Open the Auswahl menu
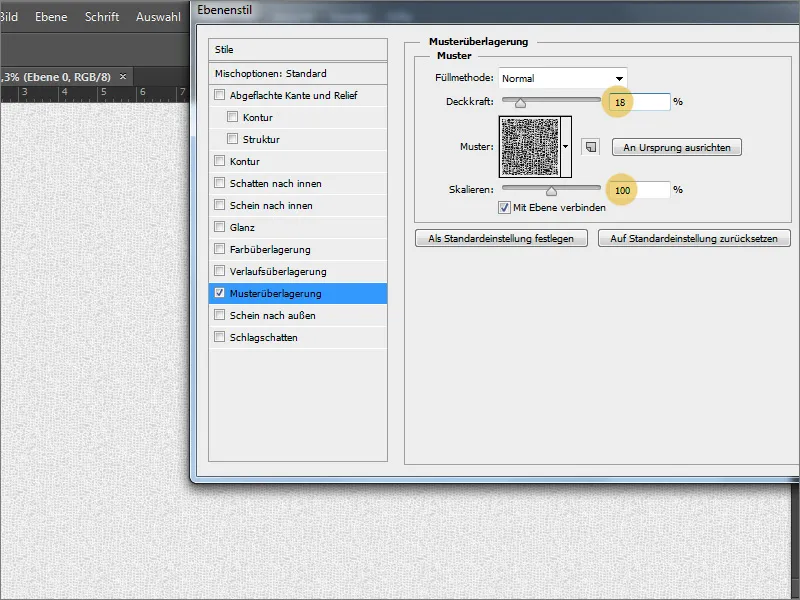 158,16
